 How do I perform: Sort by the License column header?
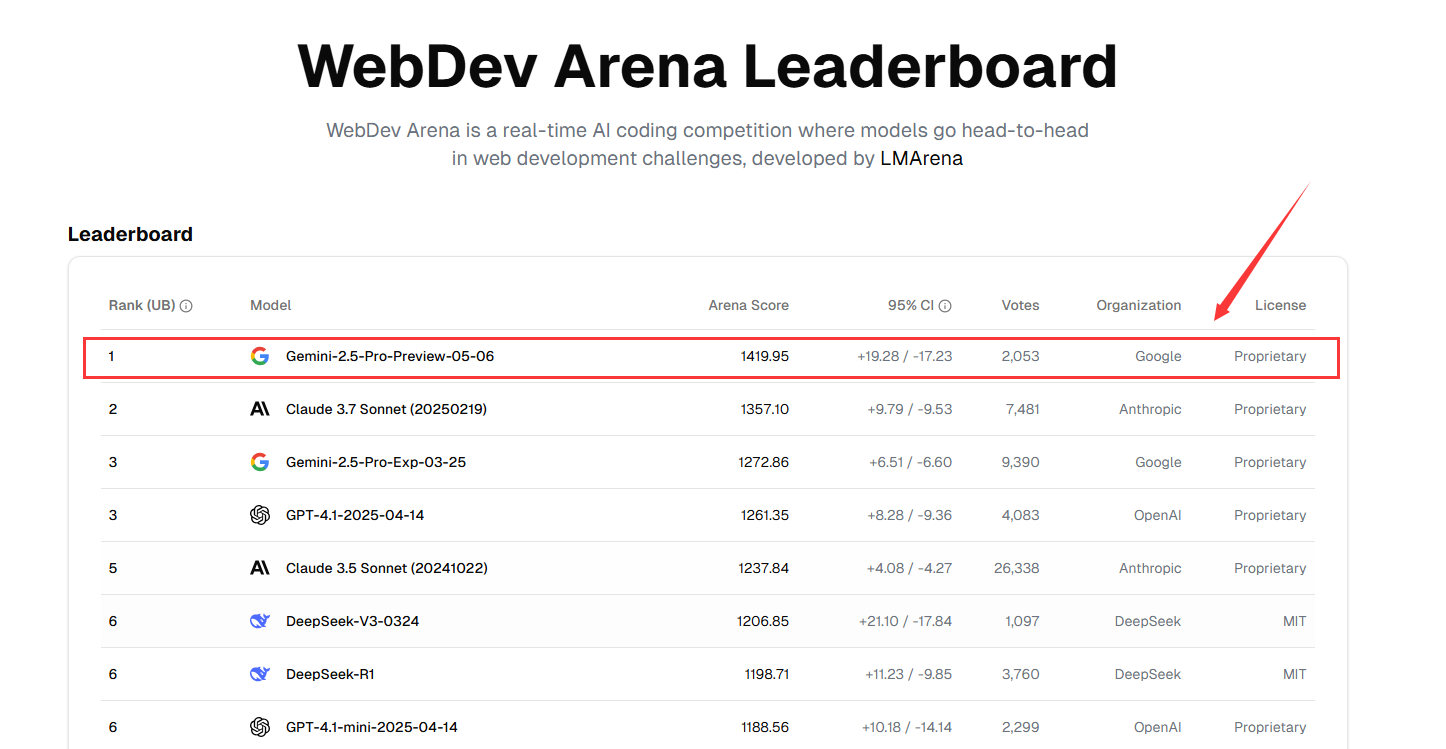[1281, 305]
